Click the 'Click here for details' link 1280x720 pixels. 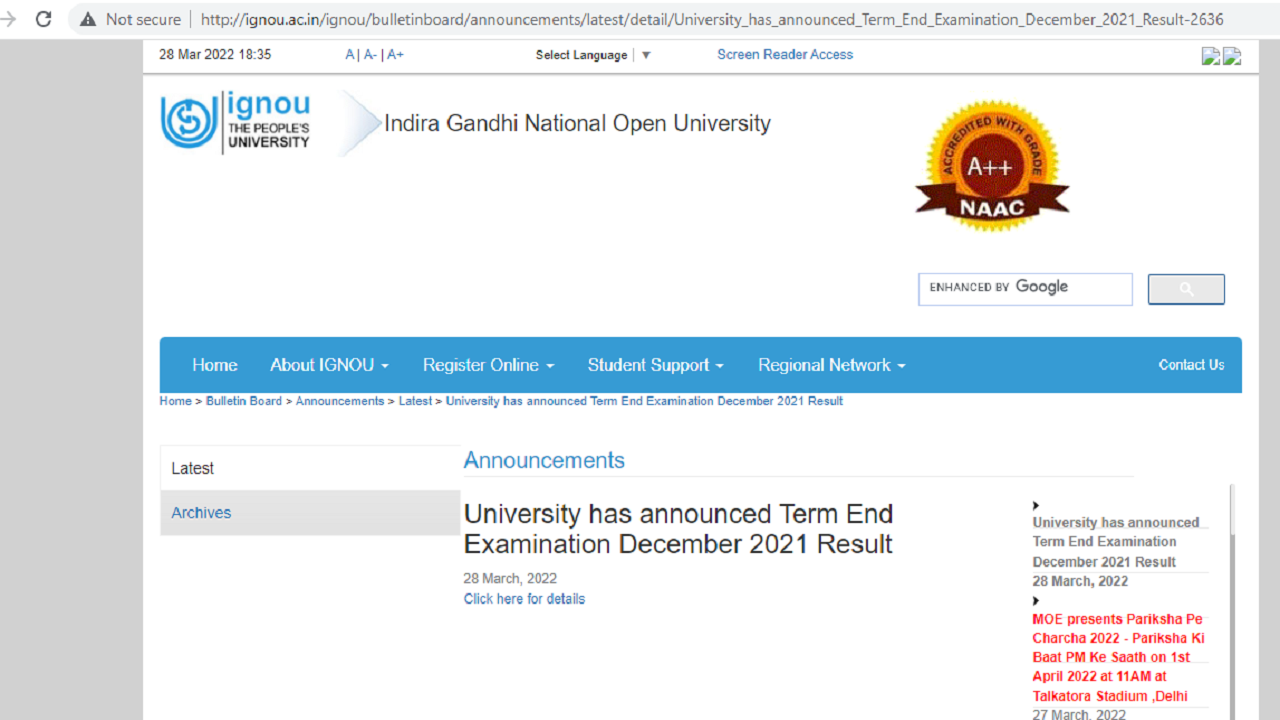[524, 599]
